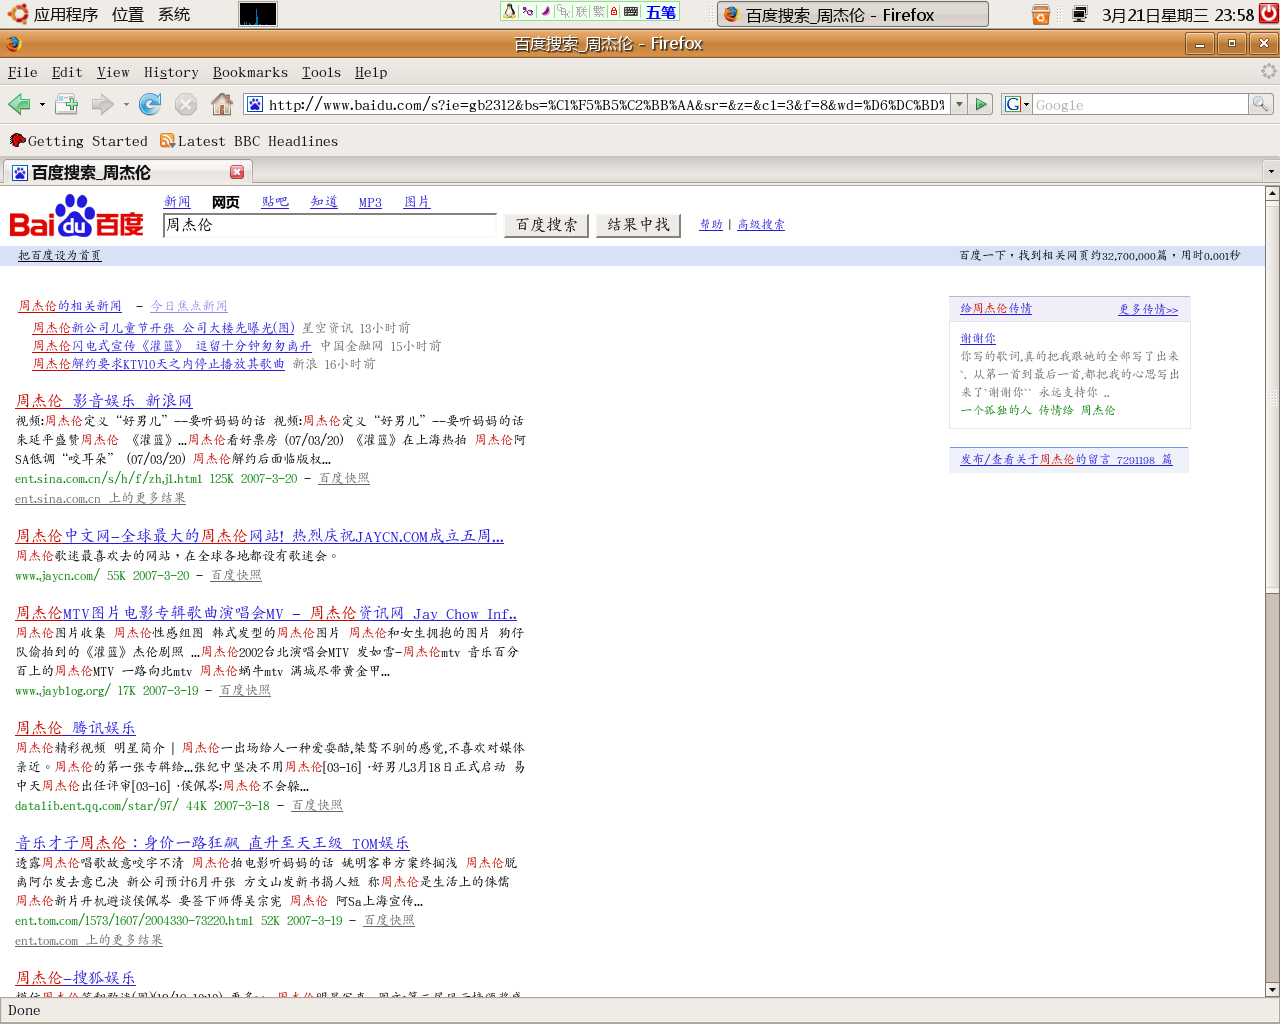The width and height of the screenshot is (1280, 1024).
Task: Open the 位置 panel menu
Action: coord(128,14)
